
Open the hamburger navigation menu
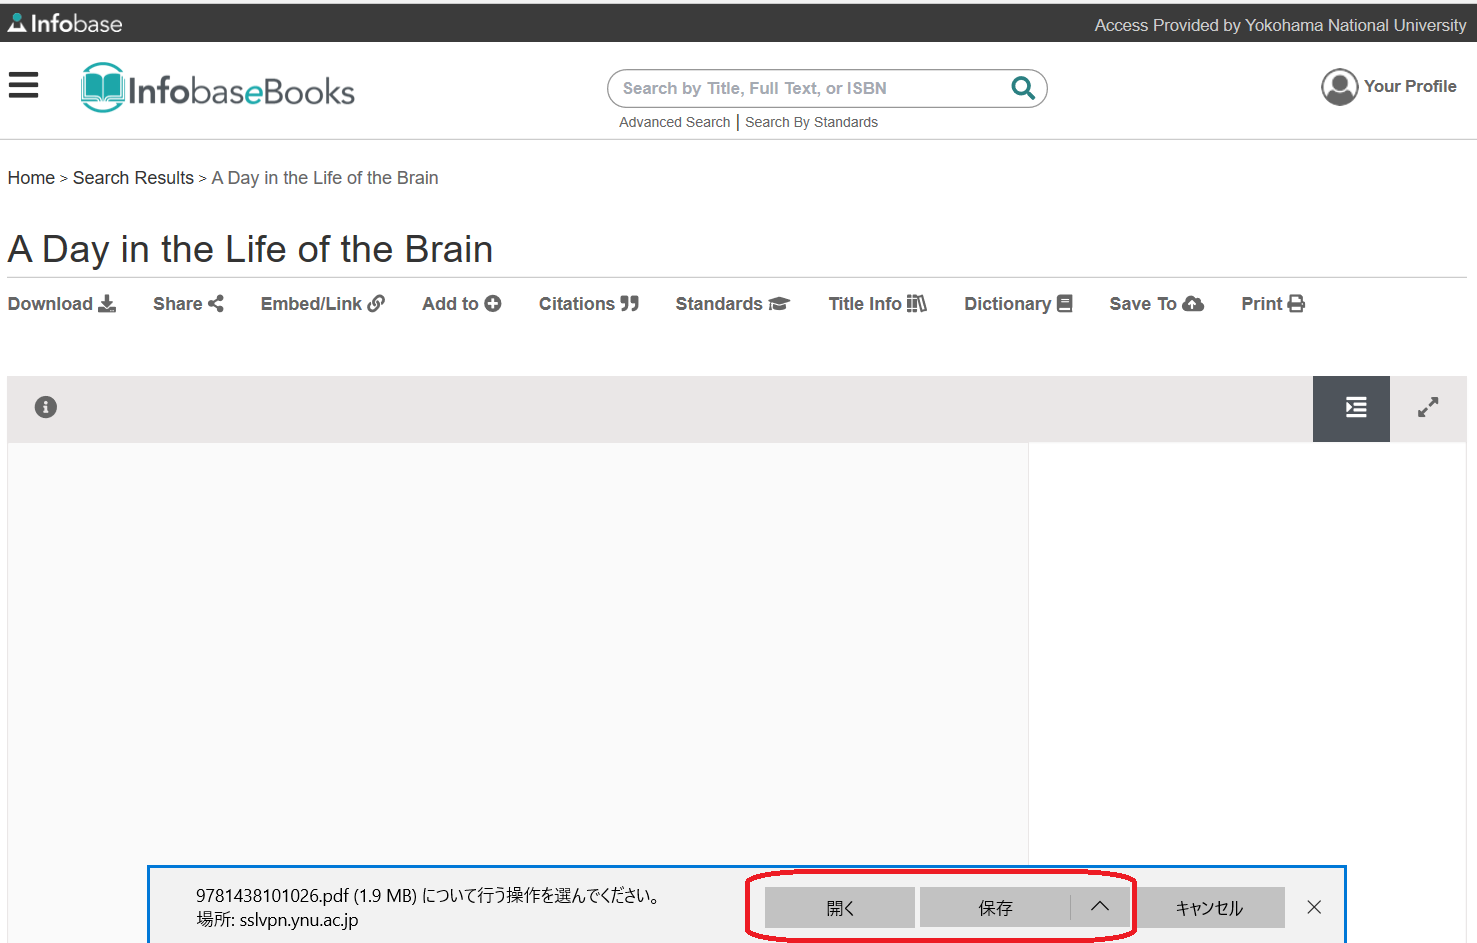click(x=23, y=85)
